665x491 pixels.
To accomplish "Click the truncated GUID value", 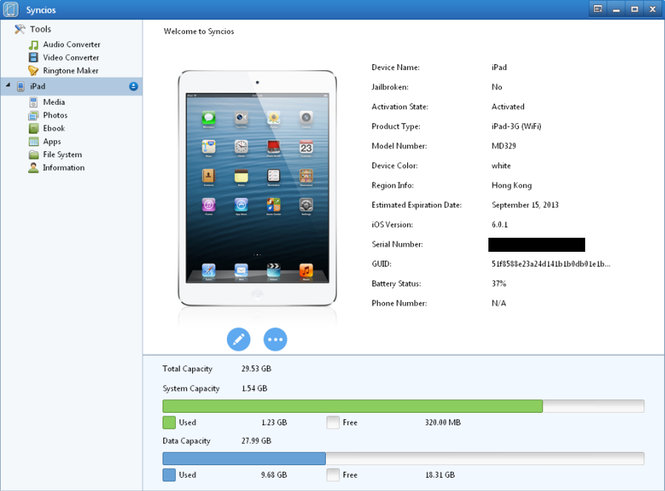I will 550,264.
